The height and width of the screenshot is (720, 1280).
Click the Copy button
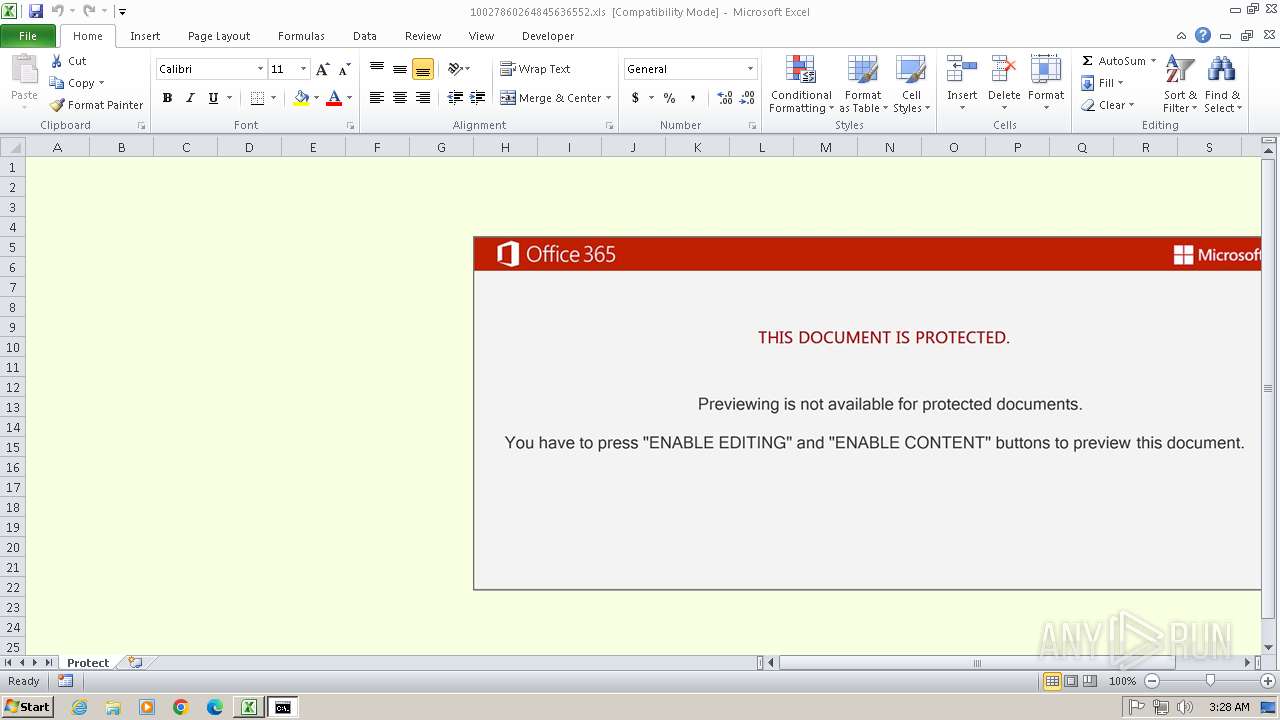[72, 83]
